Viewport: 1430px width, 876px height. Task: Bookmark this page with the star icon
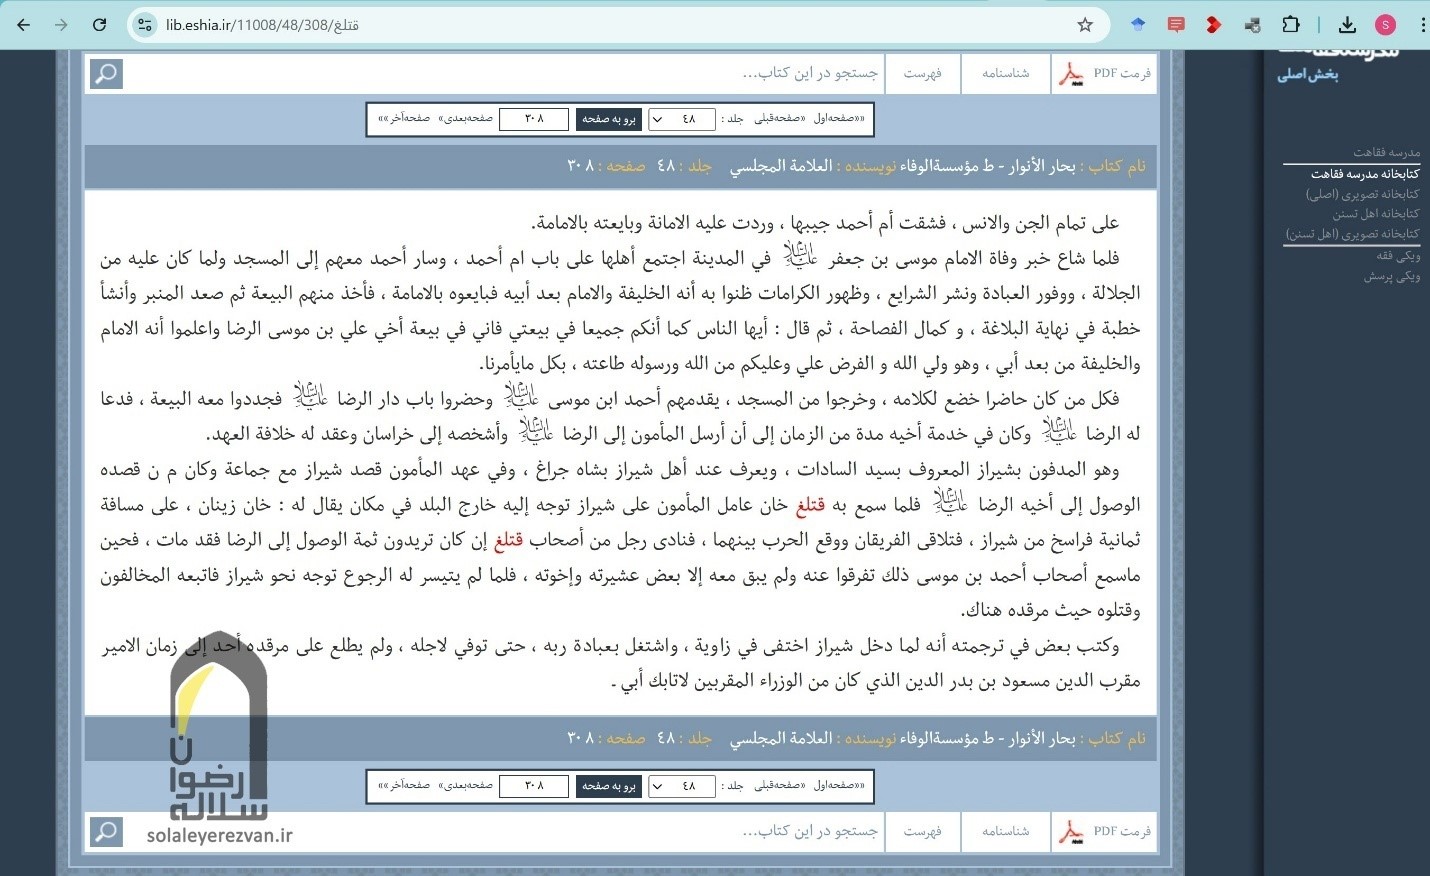click(x=1085, y=25)
